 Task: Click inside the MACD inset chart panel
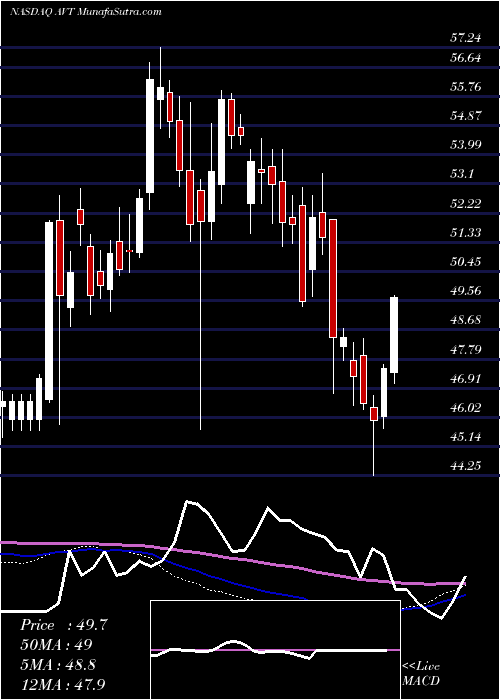(275, 650)
